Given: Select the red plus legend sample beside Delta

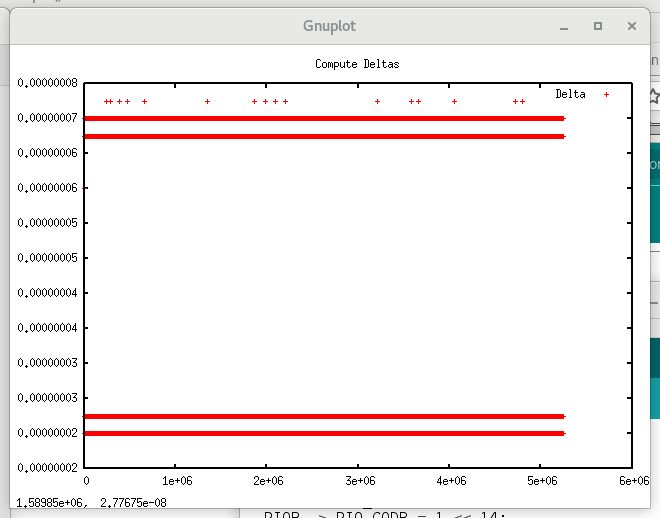Looking at the screenshot, I should pos(606,95).
